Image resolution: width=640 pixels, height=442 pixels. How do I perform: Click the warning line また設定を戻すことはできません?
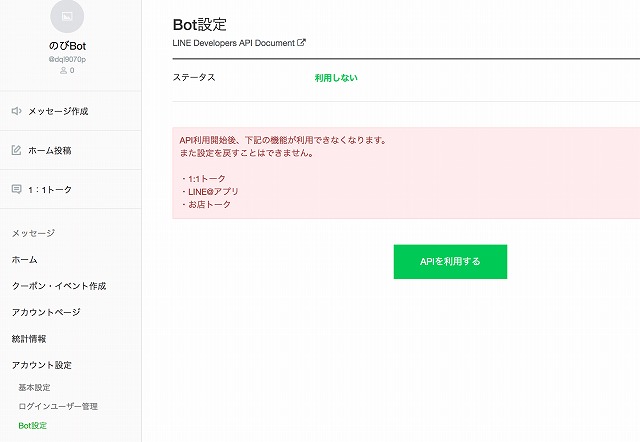click(x=247, y=153)
